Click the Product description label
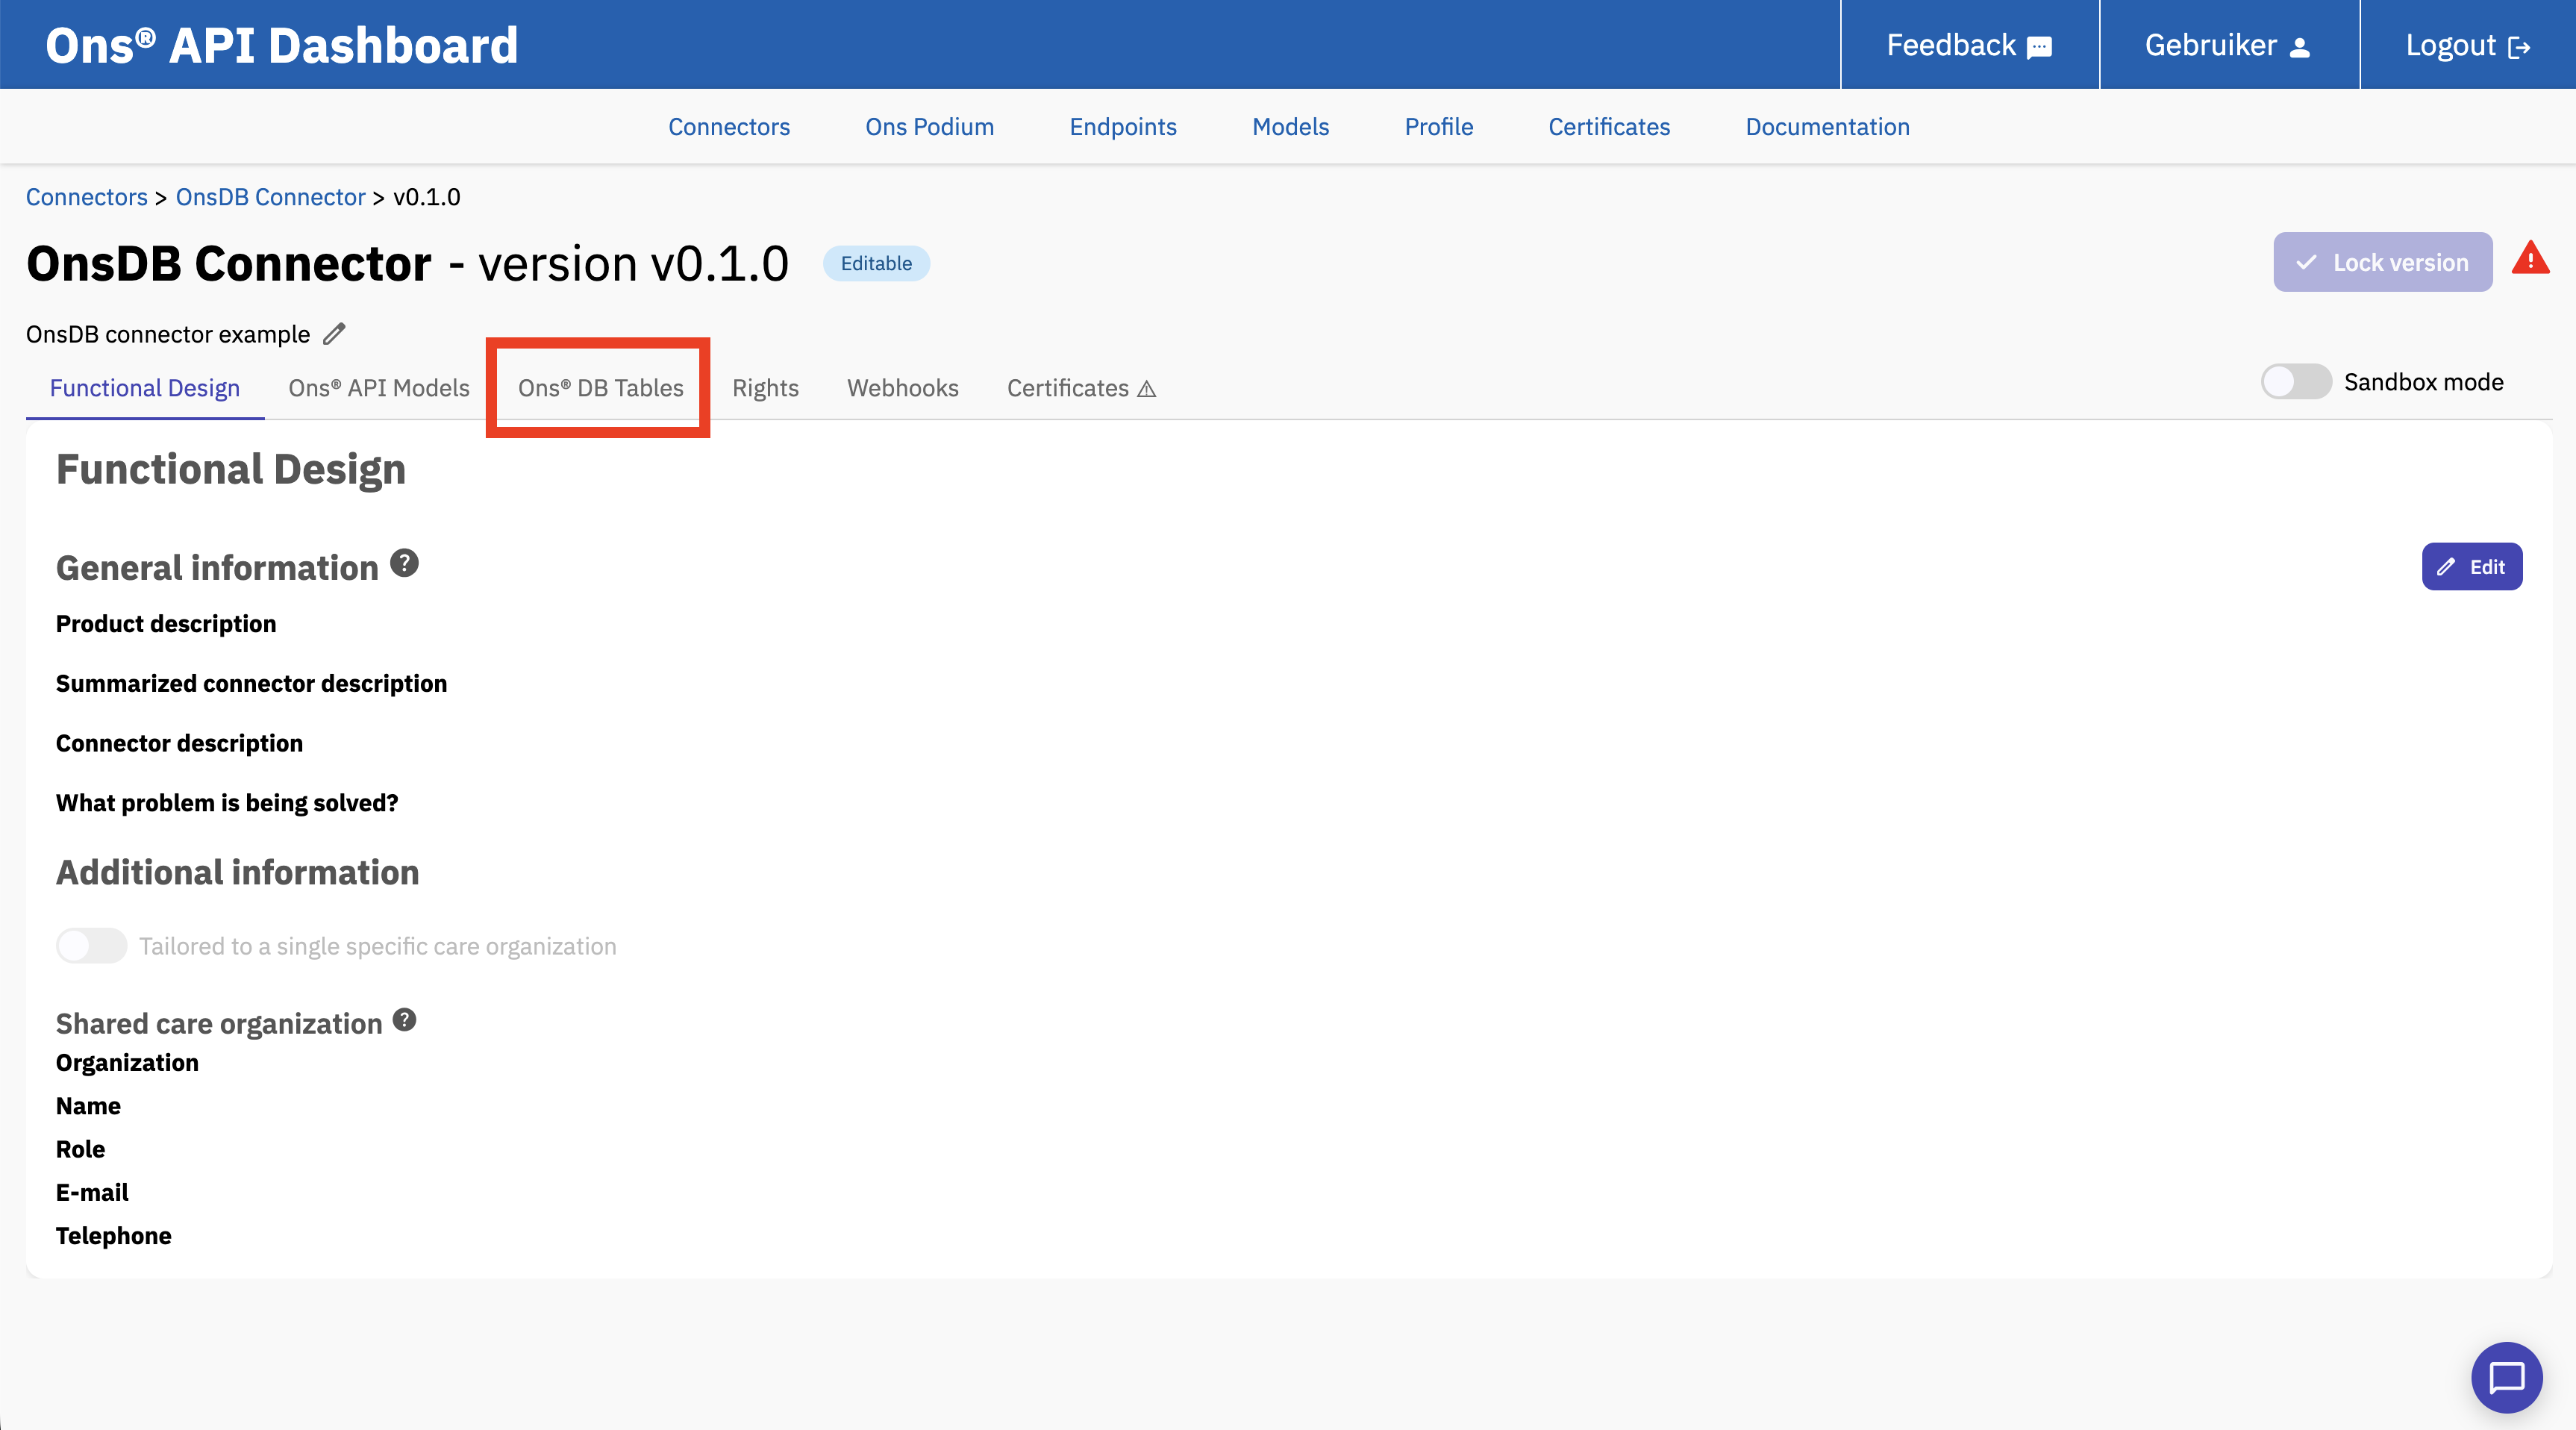Image resolution: width=2576 pixels, height=1430 pixels. coord(166,624)
